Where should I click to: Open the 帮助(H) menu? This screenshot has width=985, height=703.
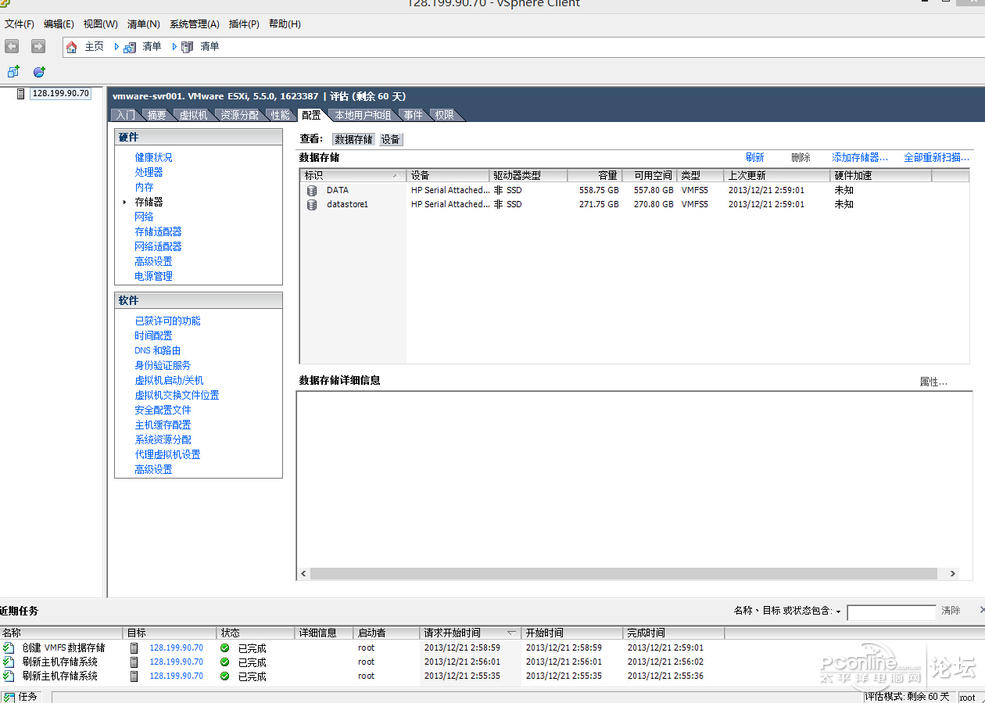coord(285,24)
